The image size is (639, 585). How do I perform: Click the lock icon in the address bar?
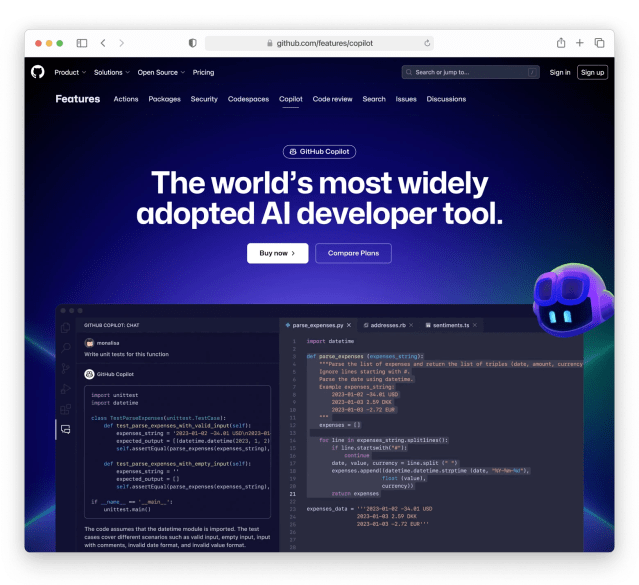pyautogui.click(x=269, y=43)
